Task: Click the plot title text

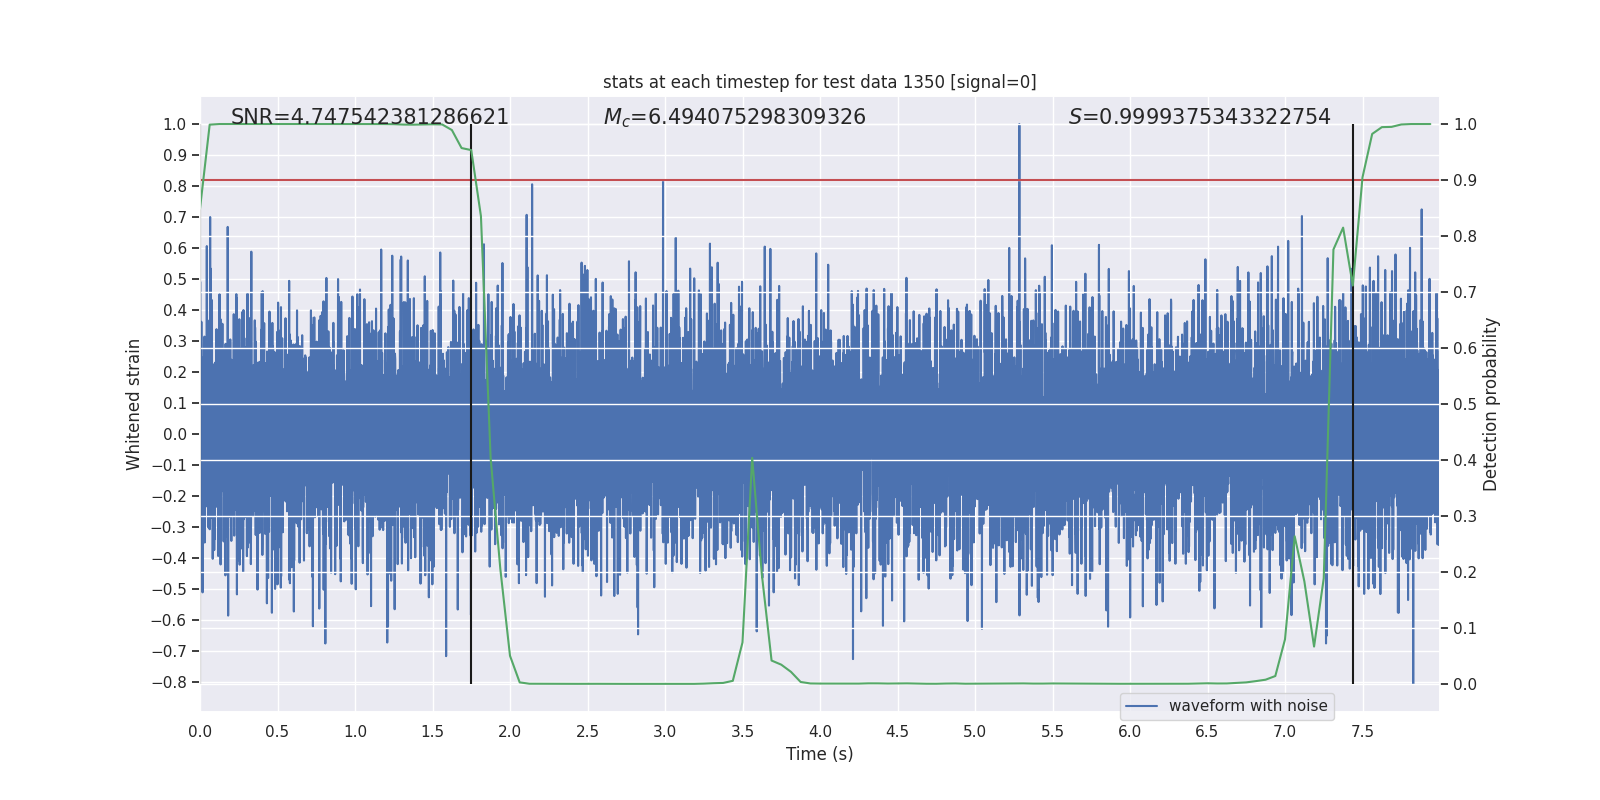Action: point(819,82)
